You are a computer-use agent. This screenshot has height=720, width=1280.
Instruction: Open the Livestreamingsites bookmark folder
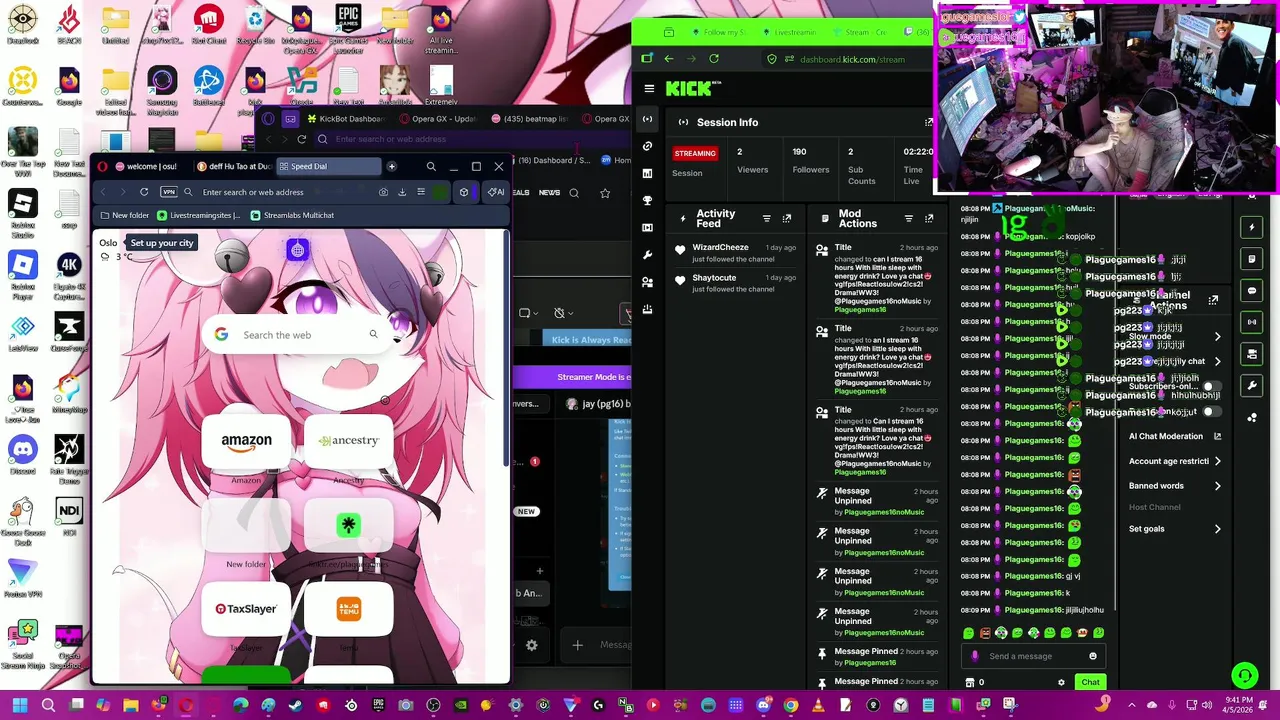click(198, 215)
